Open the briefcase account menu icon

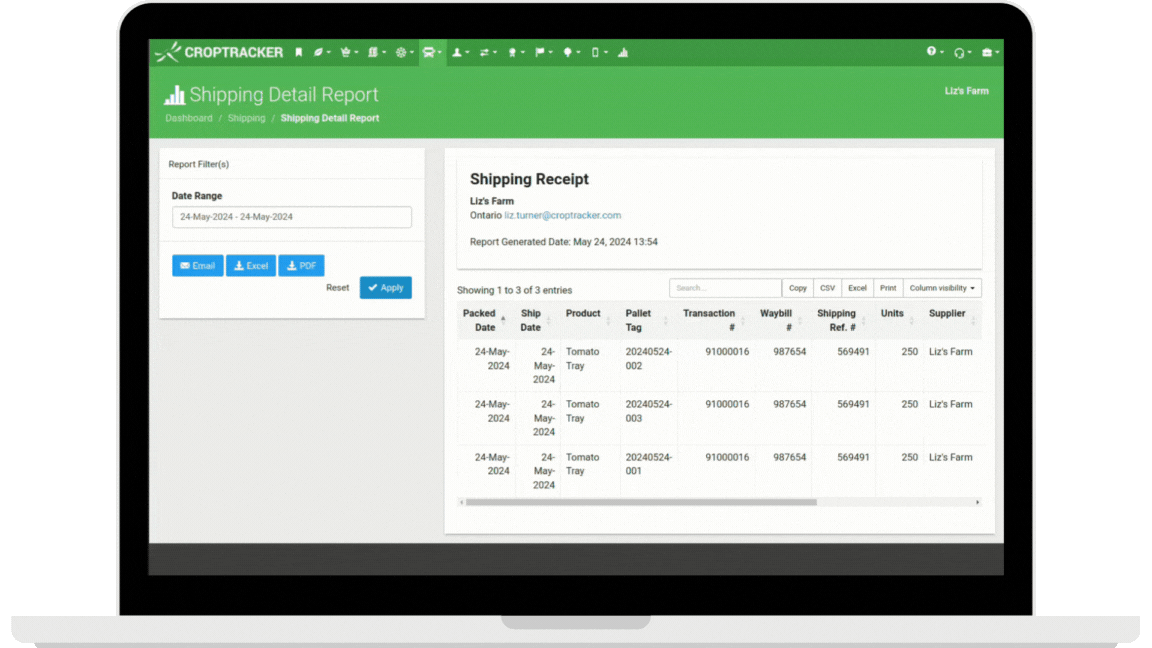pos(990,52)
